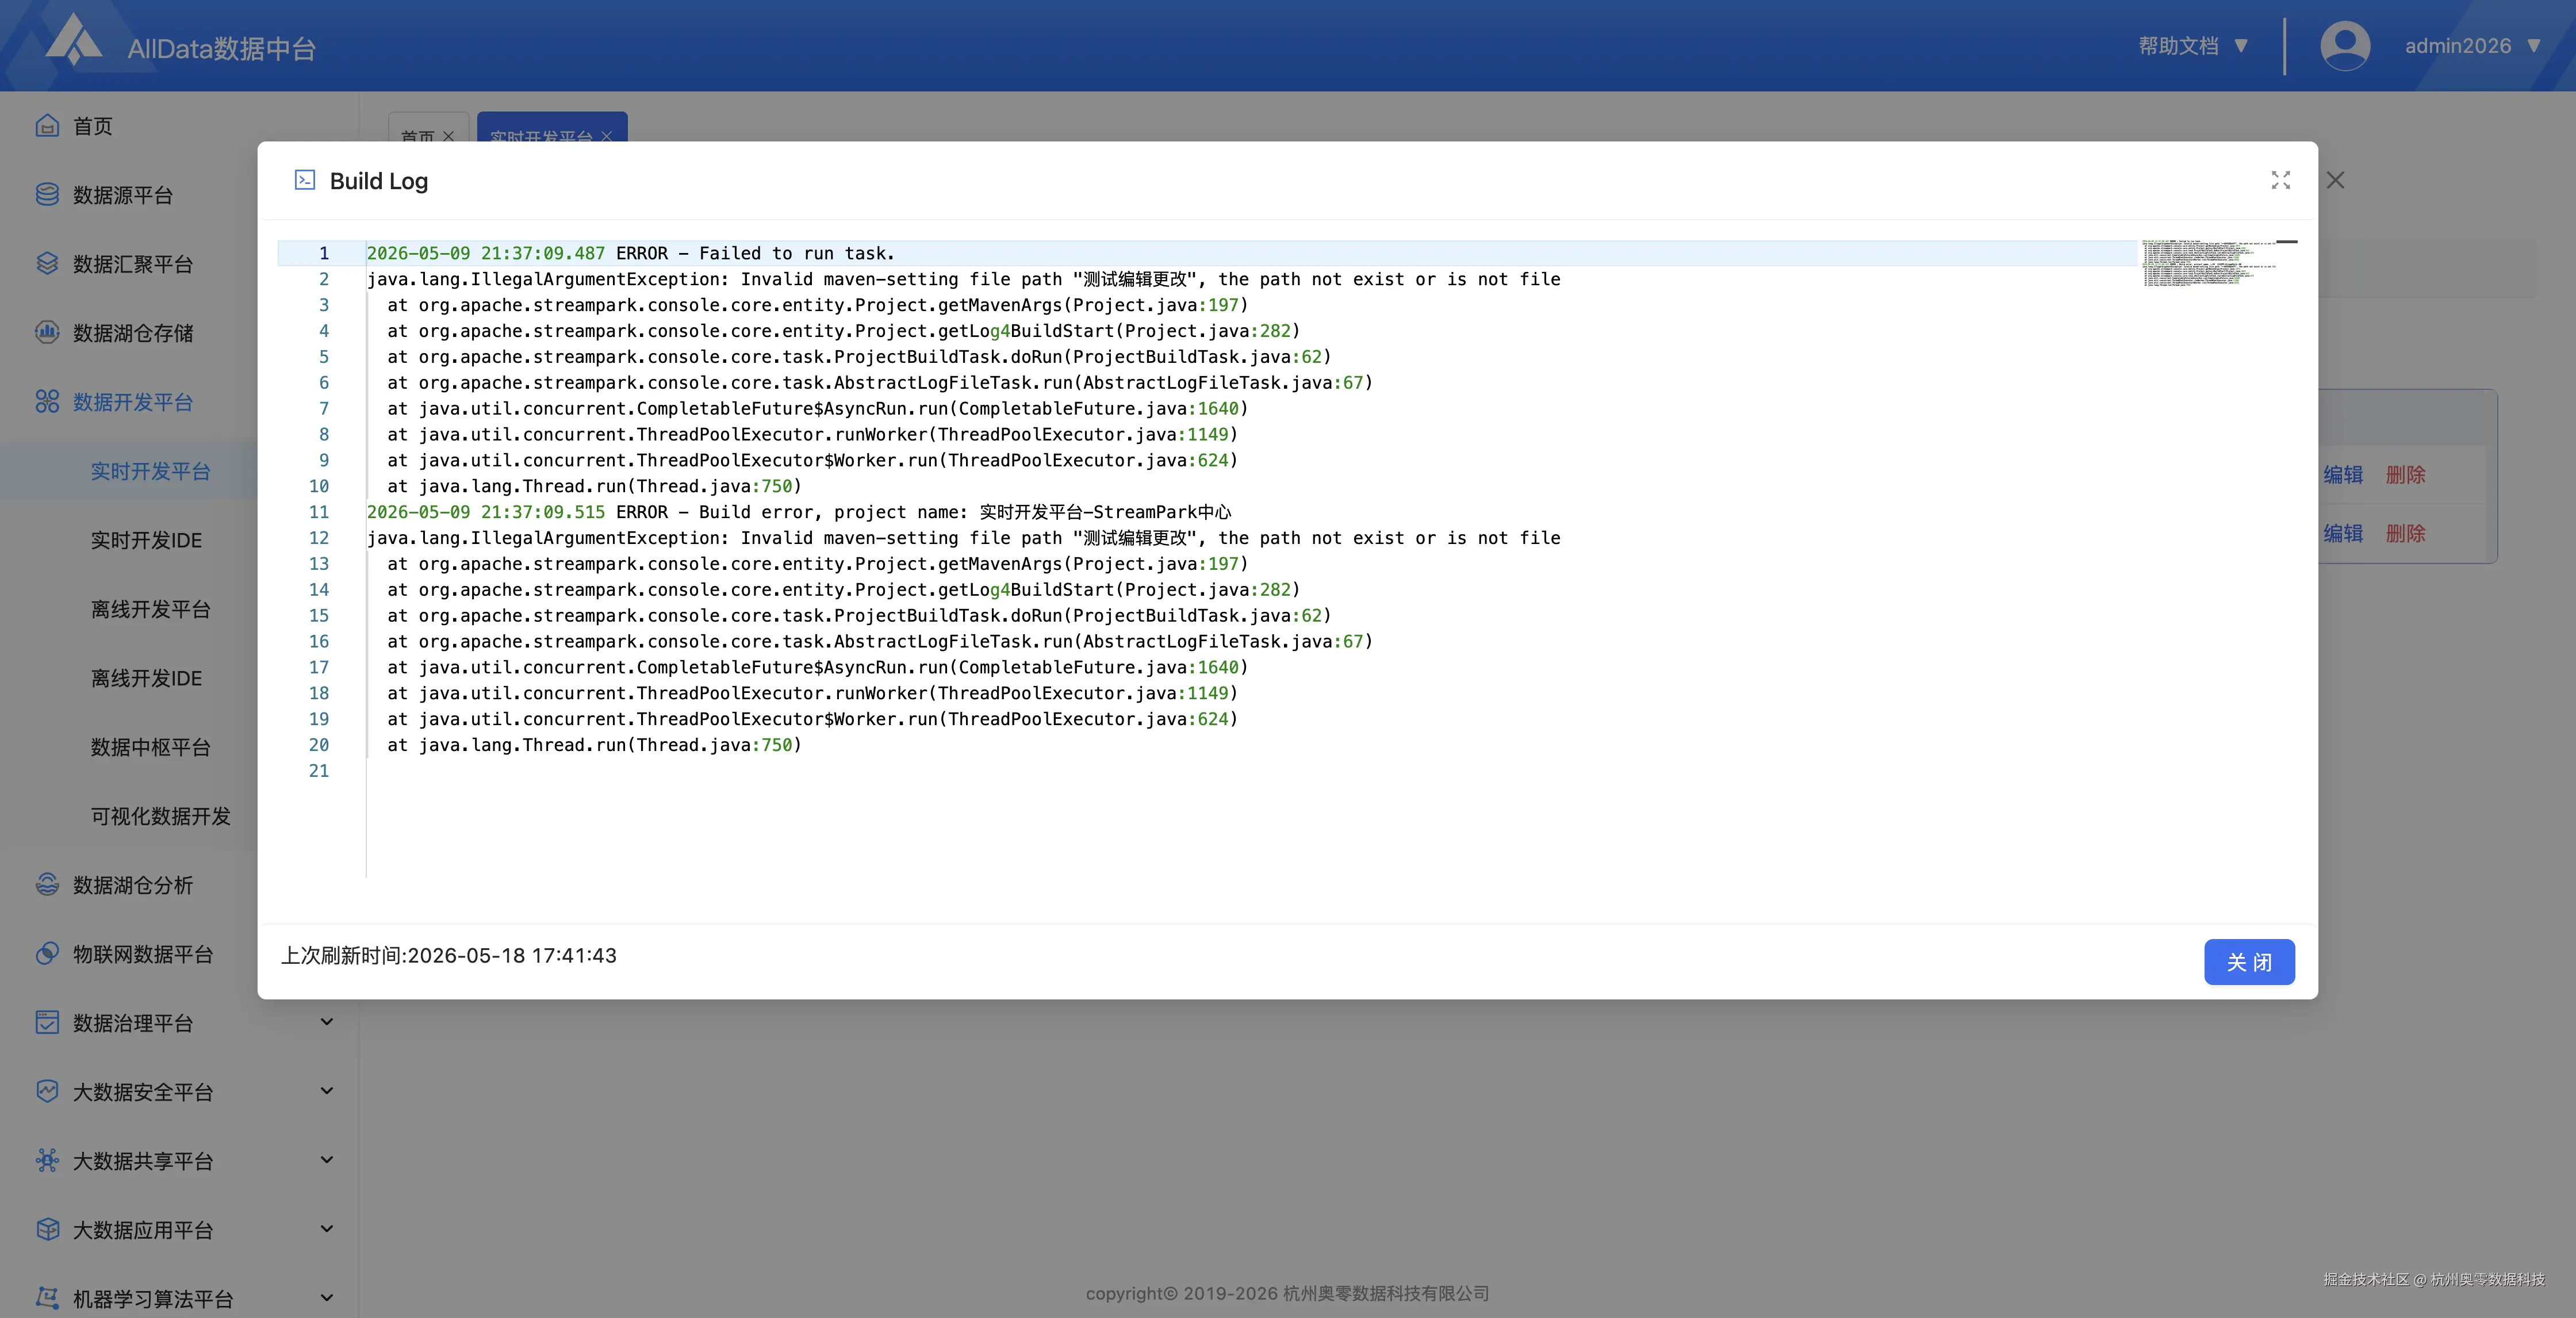
Task: Click the 物联网数据平台 sidebar icon
Action: (x=47, y=953)
